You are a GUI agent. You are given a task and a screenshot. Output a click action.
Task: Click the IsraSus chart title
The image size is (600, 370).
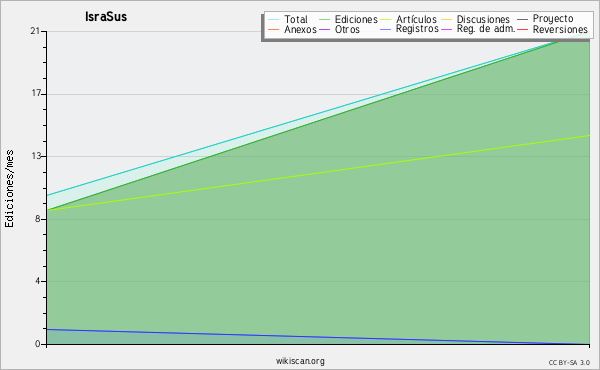(x=106, y=17)
